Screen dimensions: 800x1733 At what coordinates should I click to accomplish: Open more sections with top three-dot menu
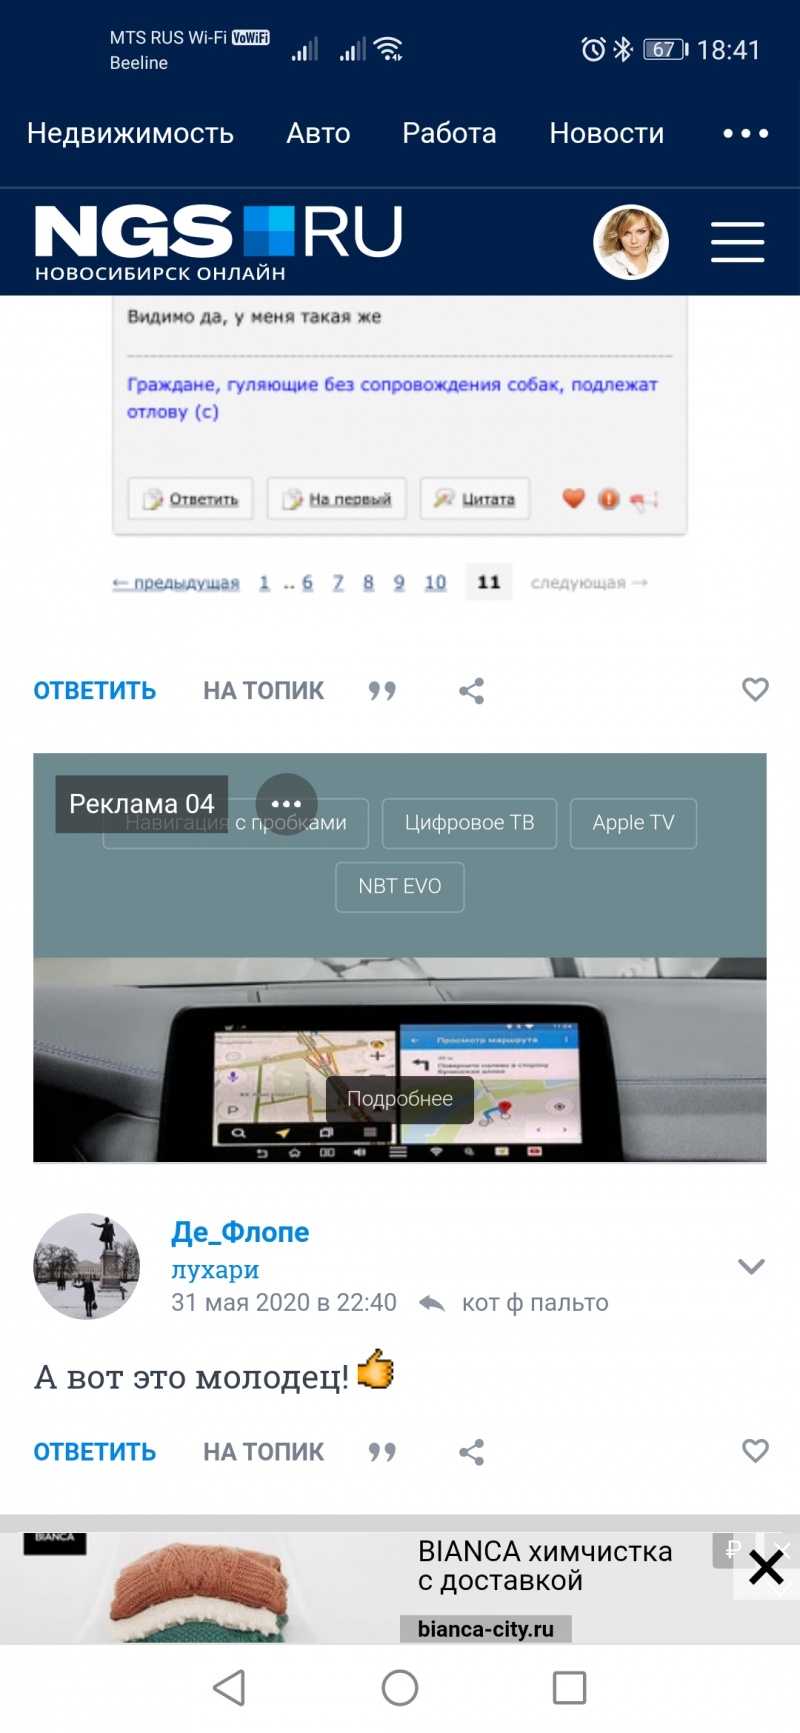coord(746,133)
